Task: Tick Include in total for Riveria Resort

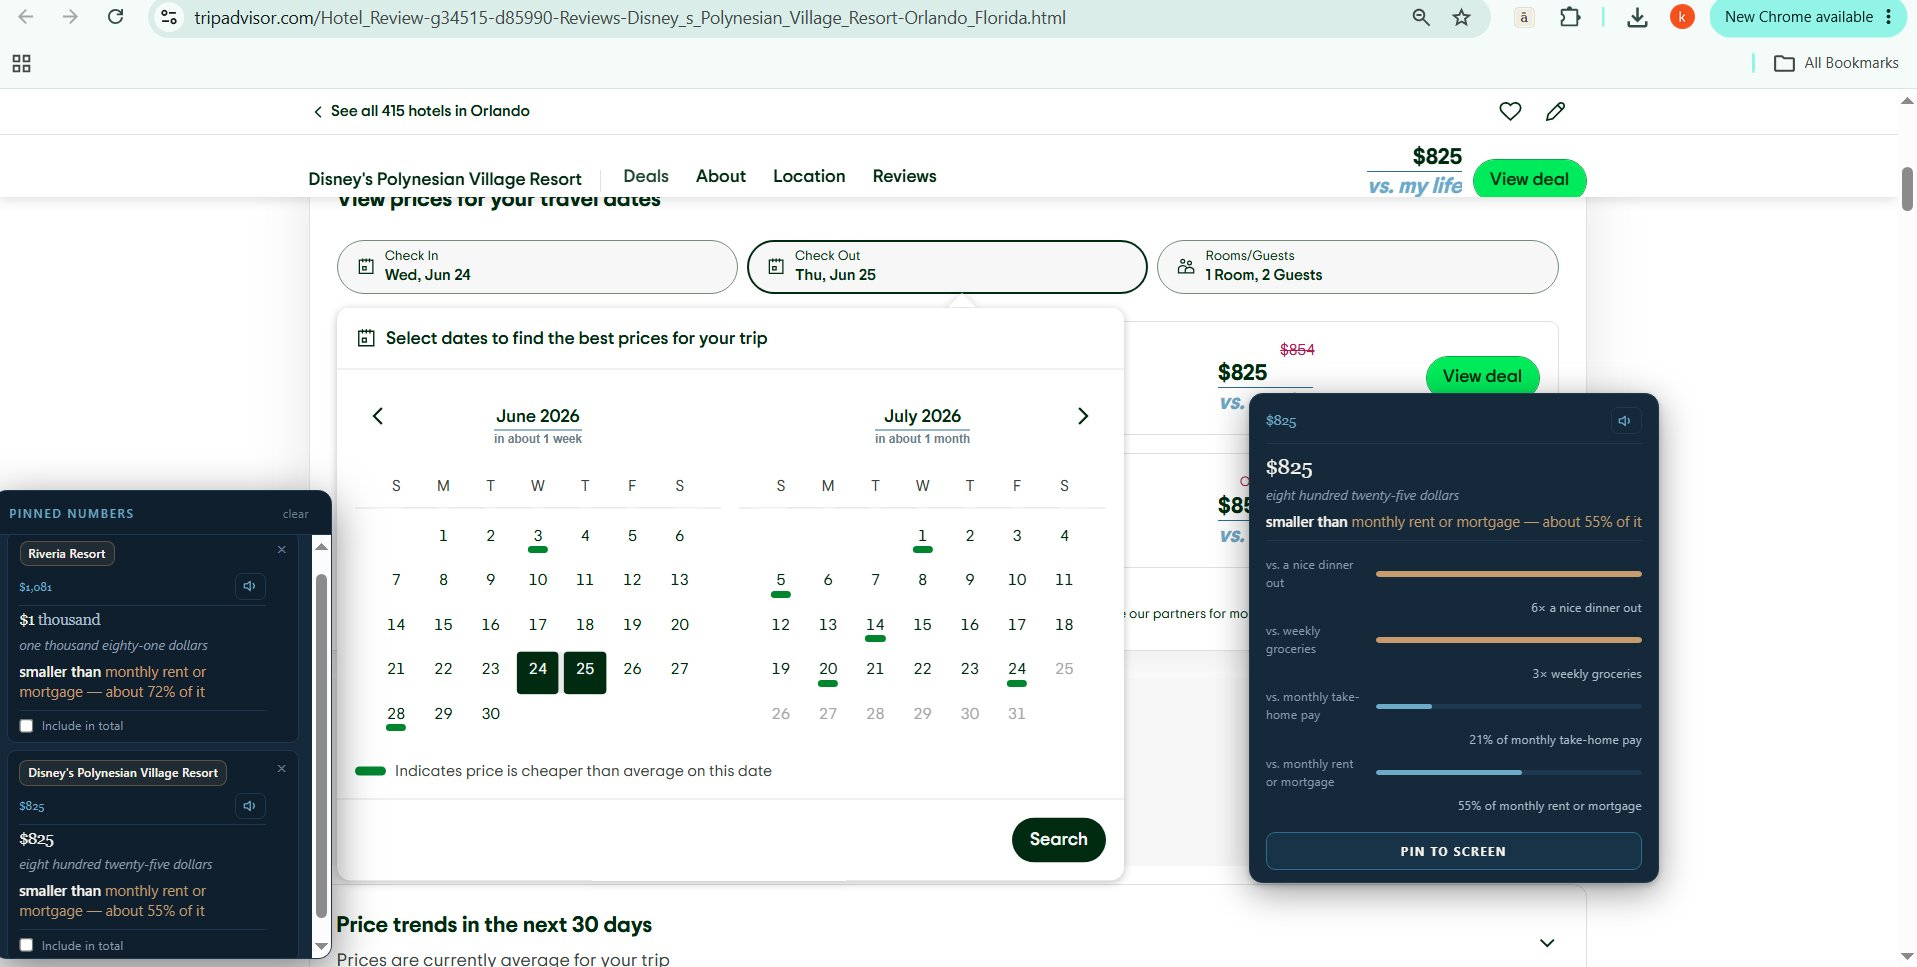Action: coord(27,726)
